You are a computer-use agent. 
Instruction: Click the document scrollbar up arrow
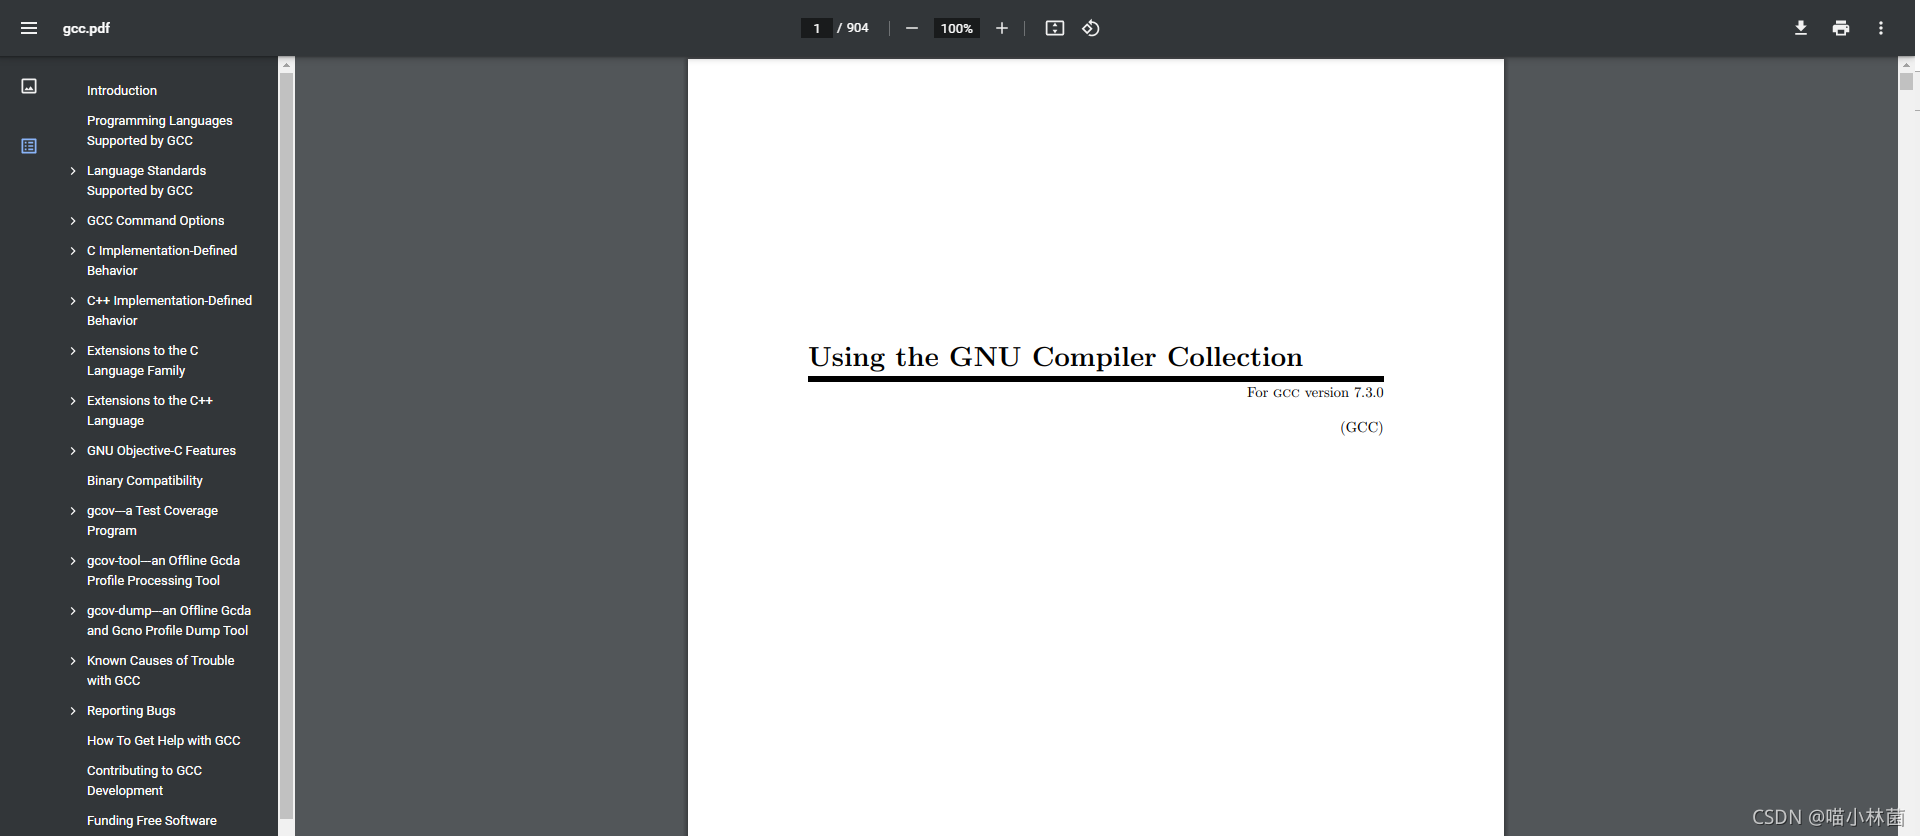(x=1906, y=64)
